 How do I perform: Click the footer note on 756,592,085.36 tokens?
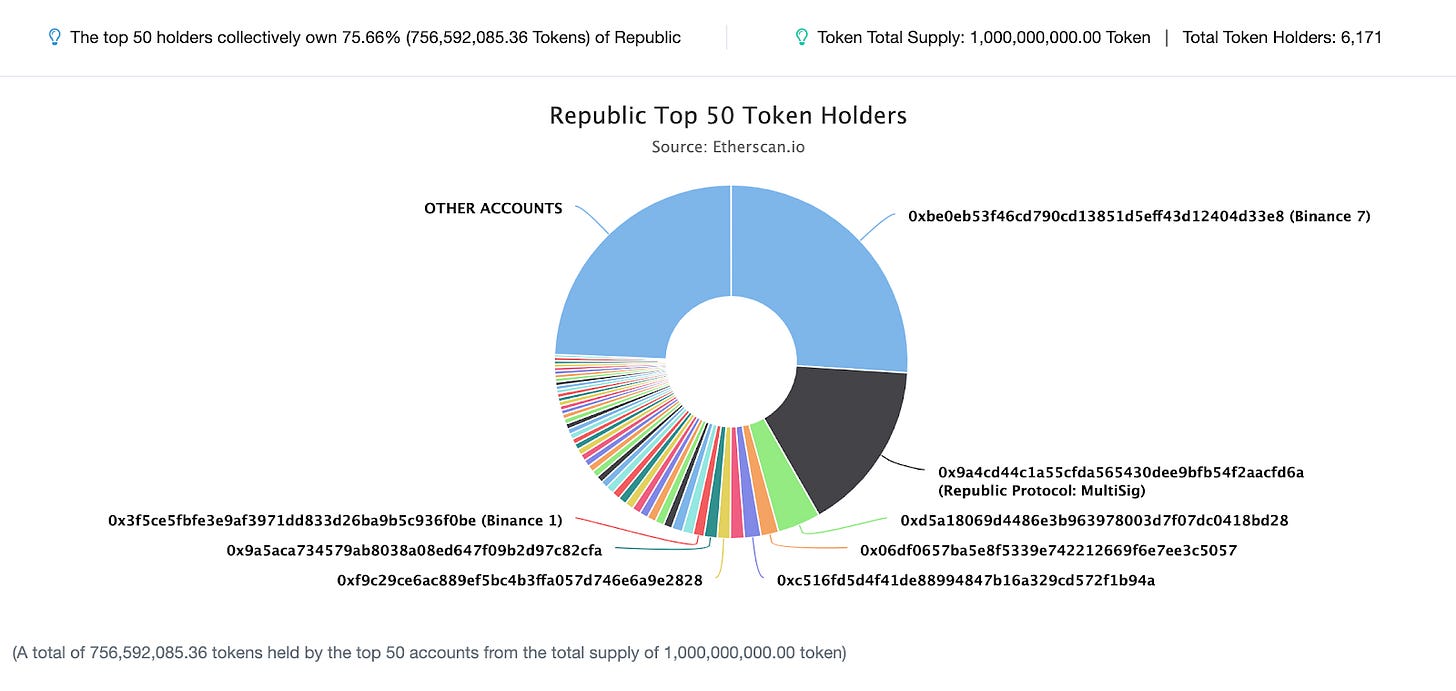[x=429, y=653]
